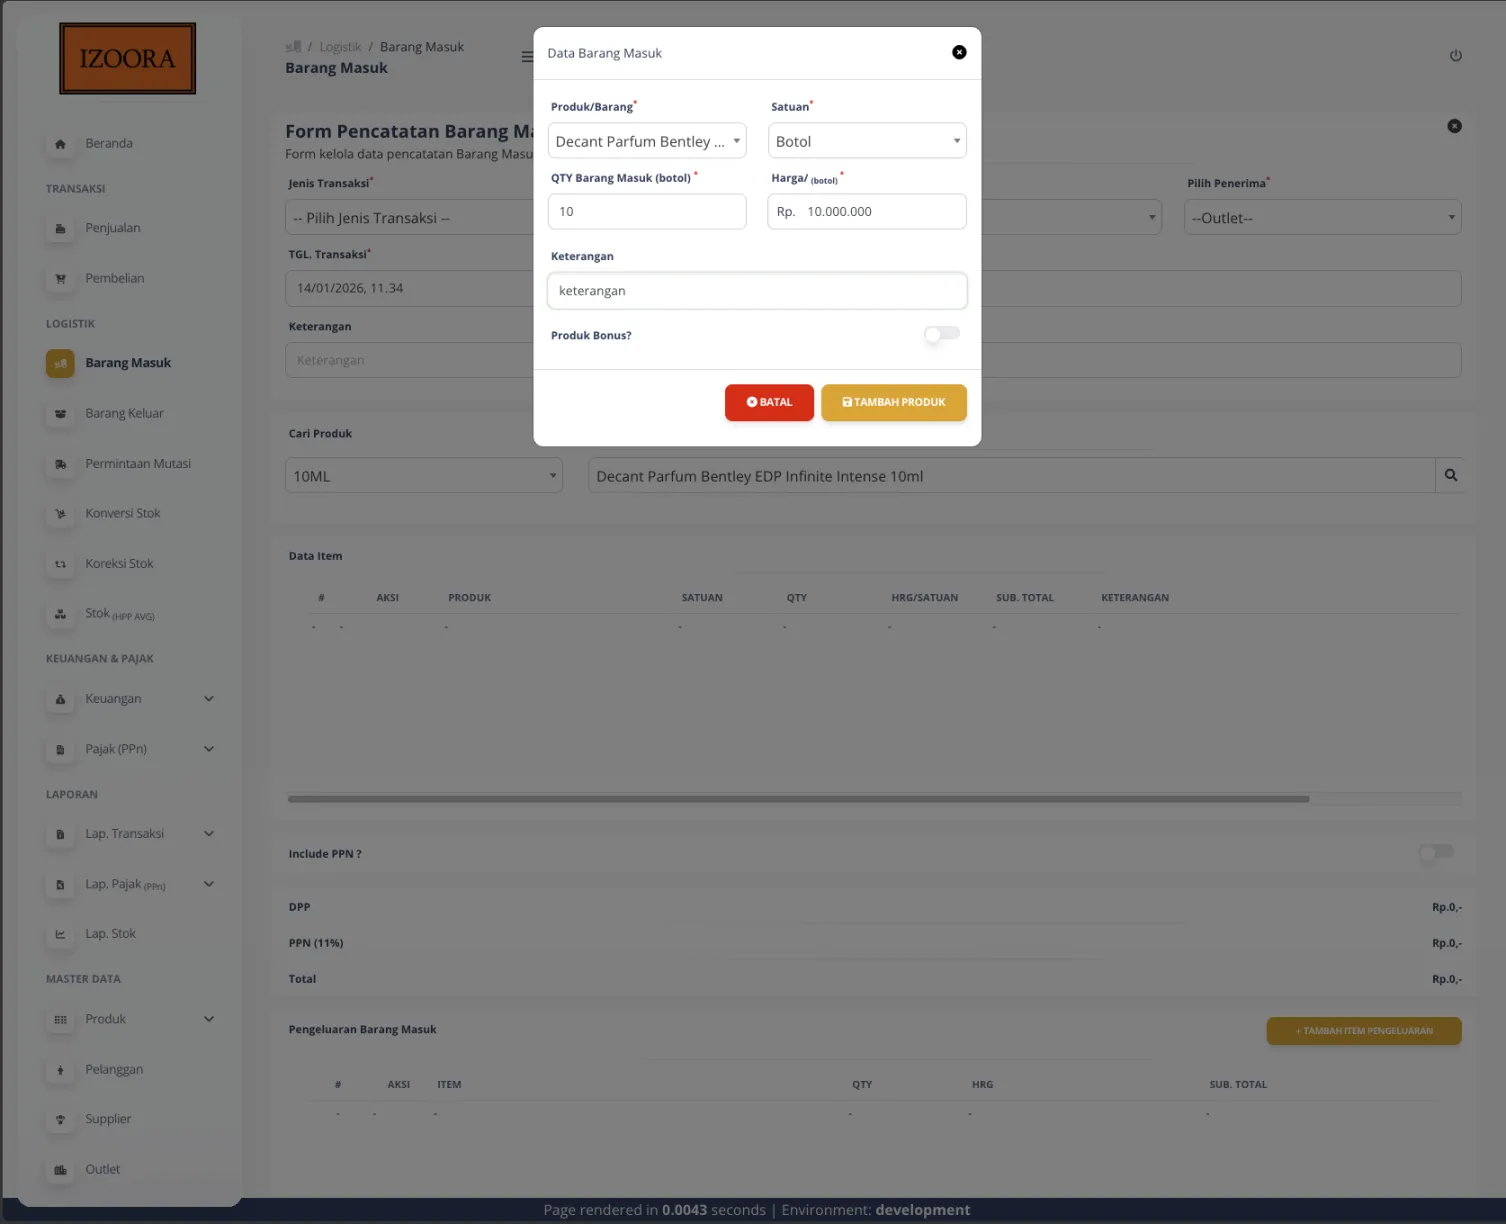1506x1224 pixels.
Task: Click the Keterangan text field
Action: (x=757, y=290)
